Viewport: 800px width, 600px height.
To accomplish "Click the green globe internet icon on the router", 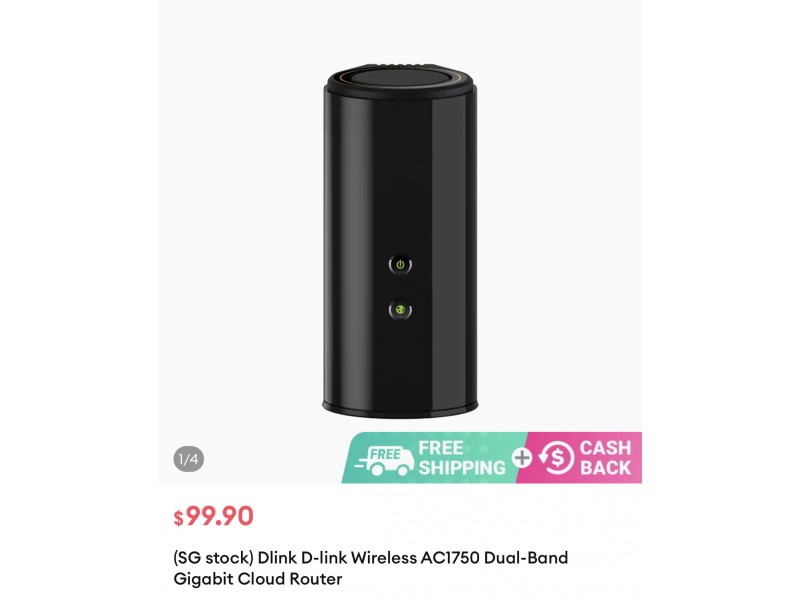I will pos(401,310).
